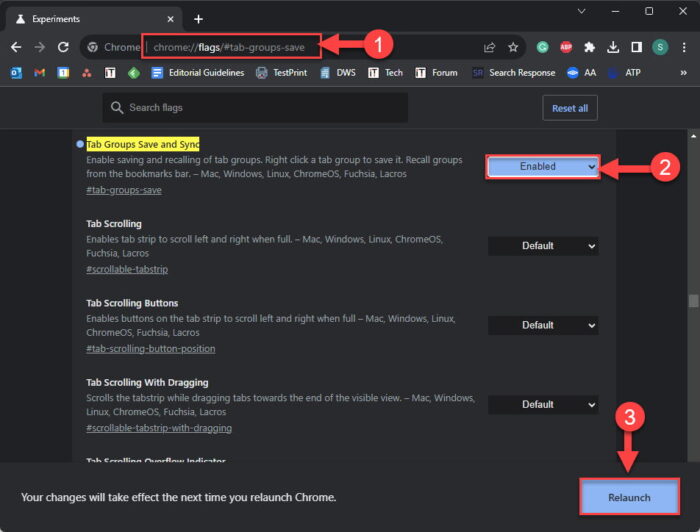Open the Tab Groups Save and Sync Enabled dropdown
The width and height of the screenshot is (700, 532).
coord(543,166)
